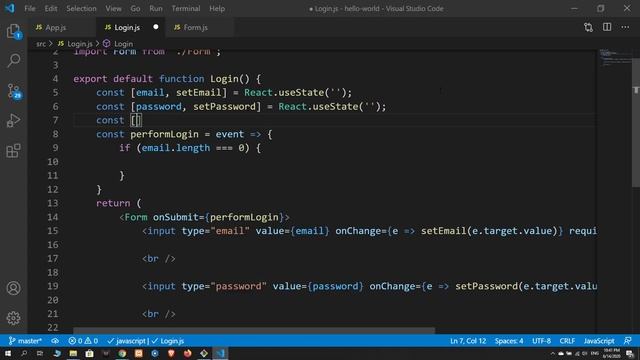The width and height of the screenshot is (640, 360).
Task: Click the horizontal scrollbar in editor
Action: tap(254, 330)
